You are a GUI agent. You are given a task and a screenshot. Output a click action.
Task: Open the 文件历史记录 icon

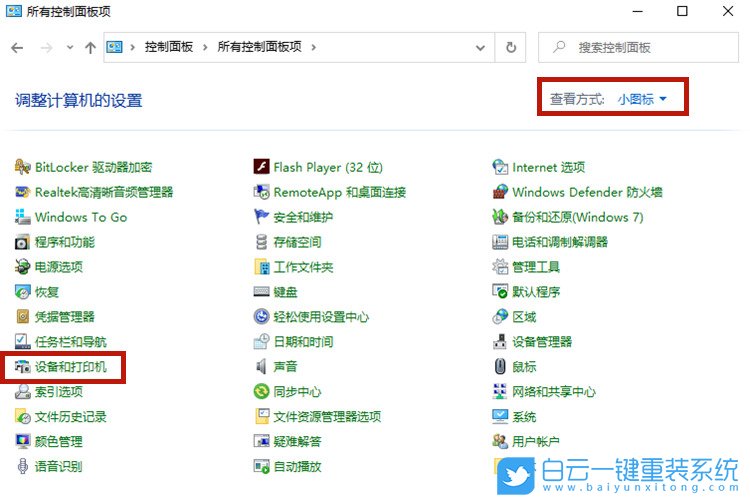point(22,416)
